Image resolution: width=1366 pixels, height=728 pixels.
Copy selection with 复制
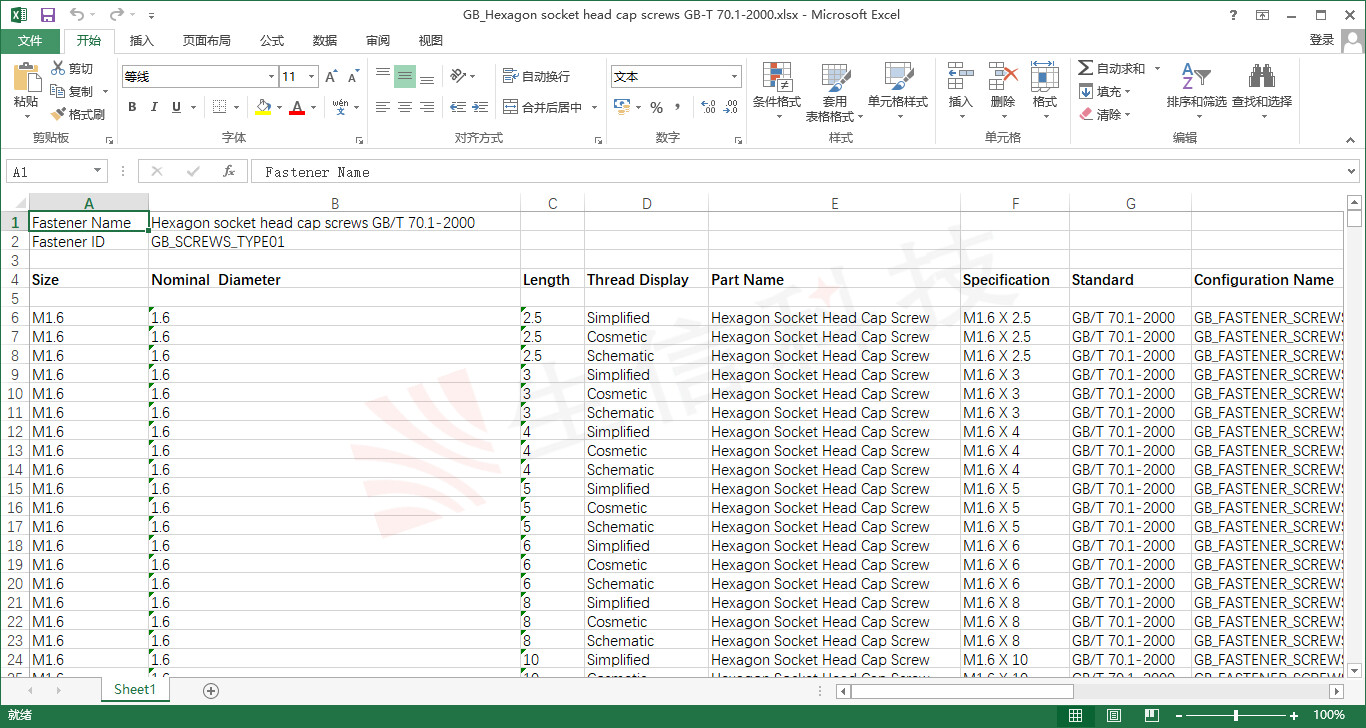pos(72,91)
